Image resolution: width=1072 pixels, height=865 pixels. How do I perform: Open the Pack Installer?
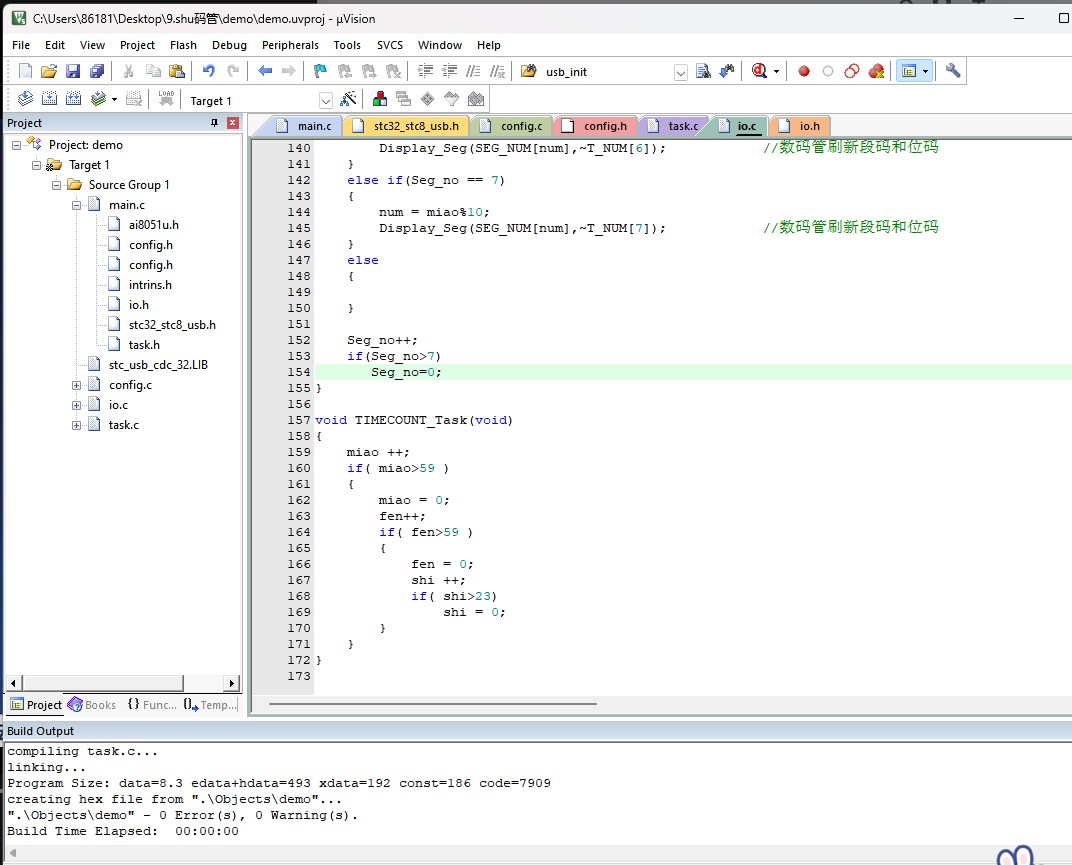coord(476,99)
